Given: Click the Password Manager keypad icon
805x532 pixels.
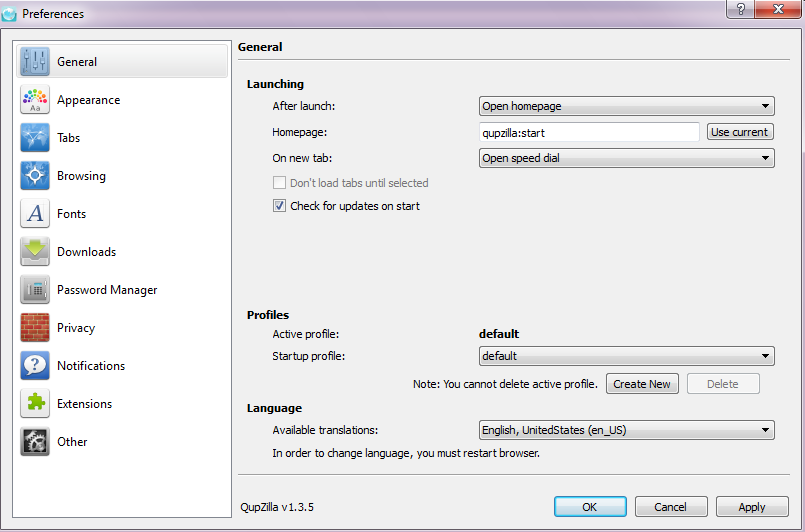Looking at the screenshot, I should pos(35,290).
